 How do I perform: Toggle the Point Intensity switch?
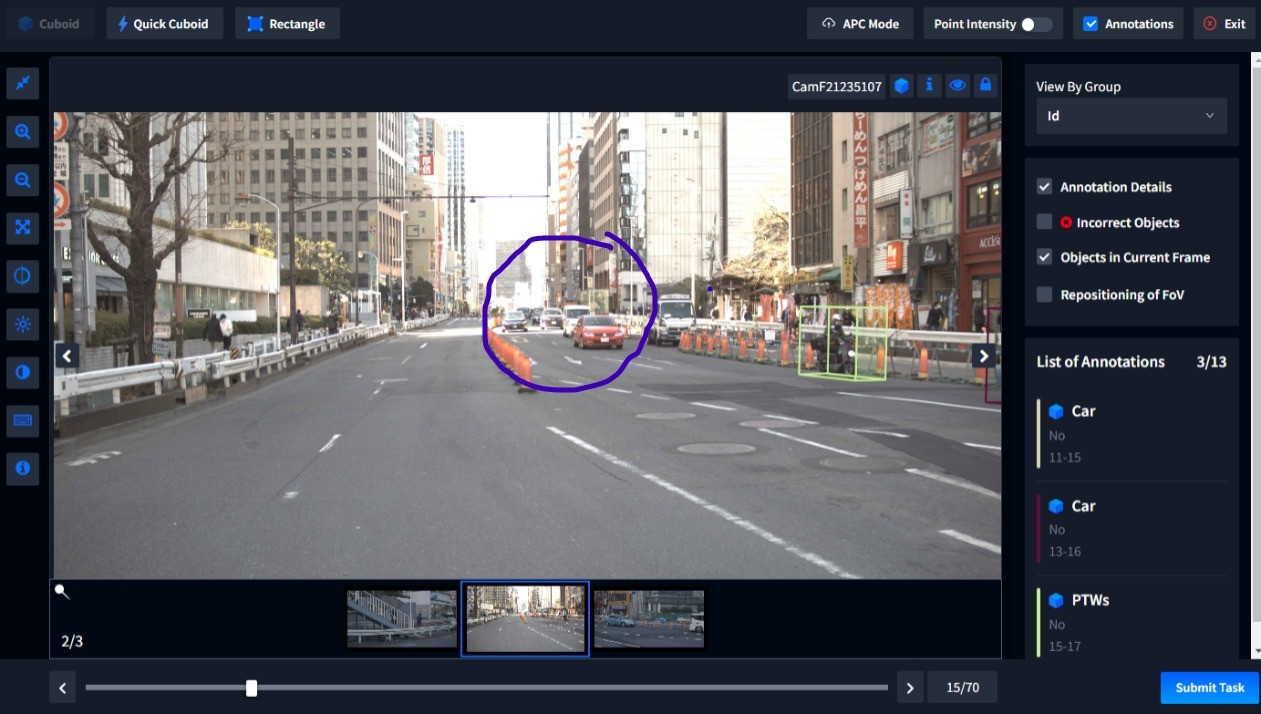[1036, 24]
